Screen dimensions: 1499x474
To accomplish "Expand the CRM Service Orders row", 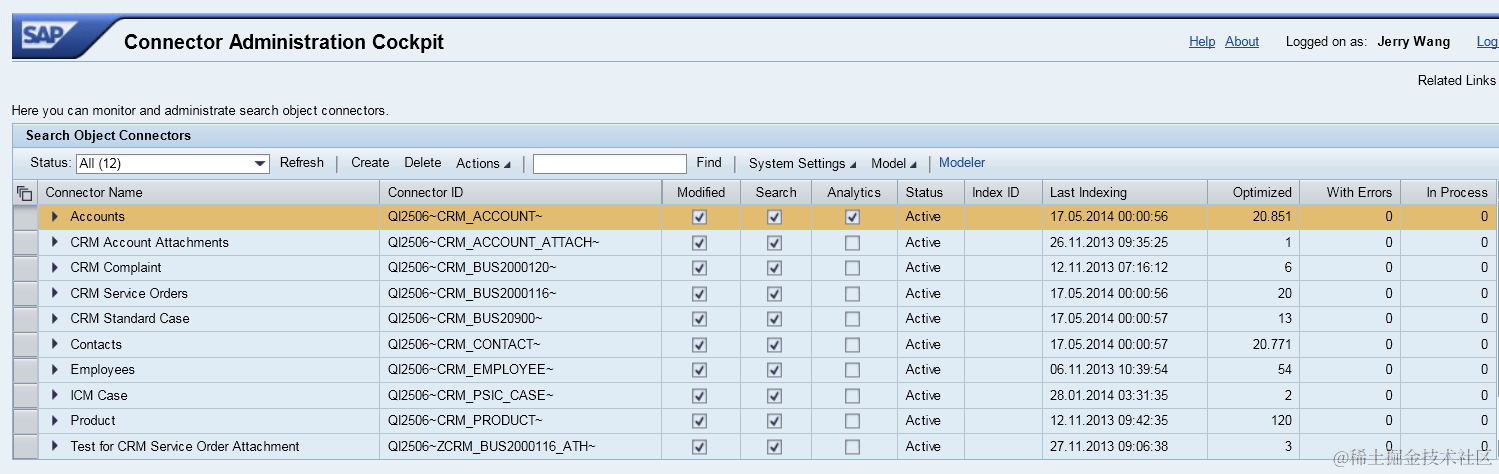I will pos(55,293).
